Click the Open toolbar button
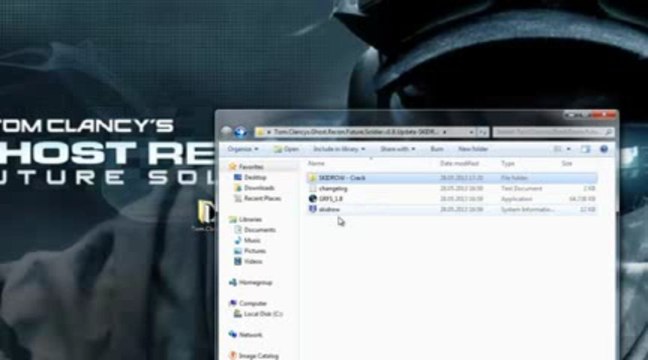Image resolution: width=648 pixels, height=360 pixels. 286,149
